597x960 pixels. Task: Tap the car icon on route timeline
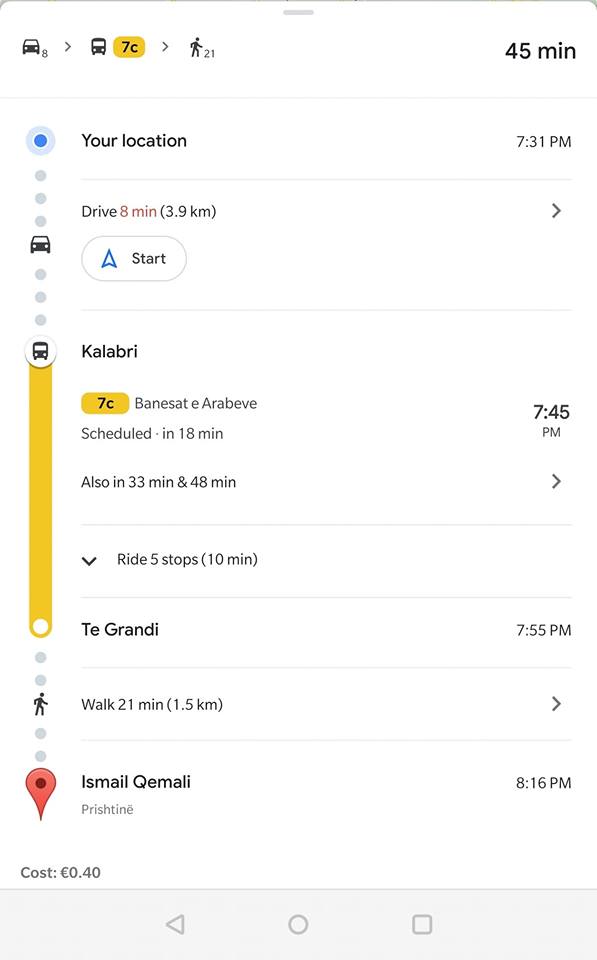point(40,245)
